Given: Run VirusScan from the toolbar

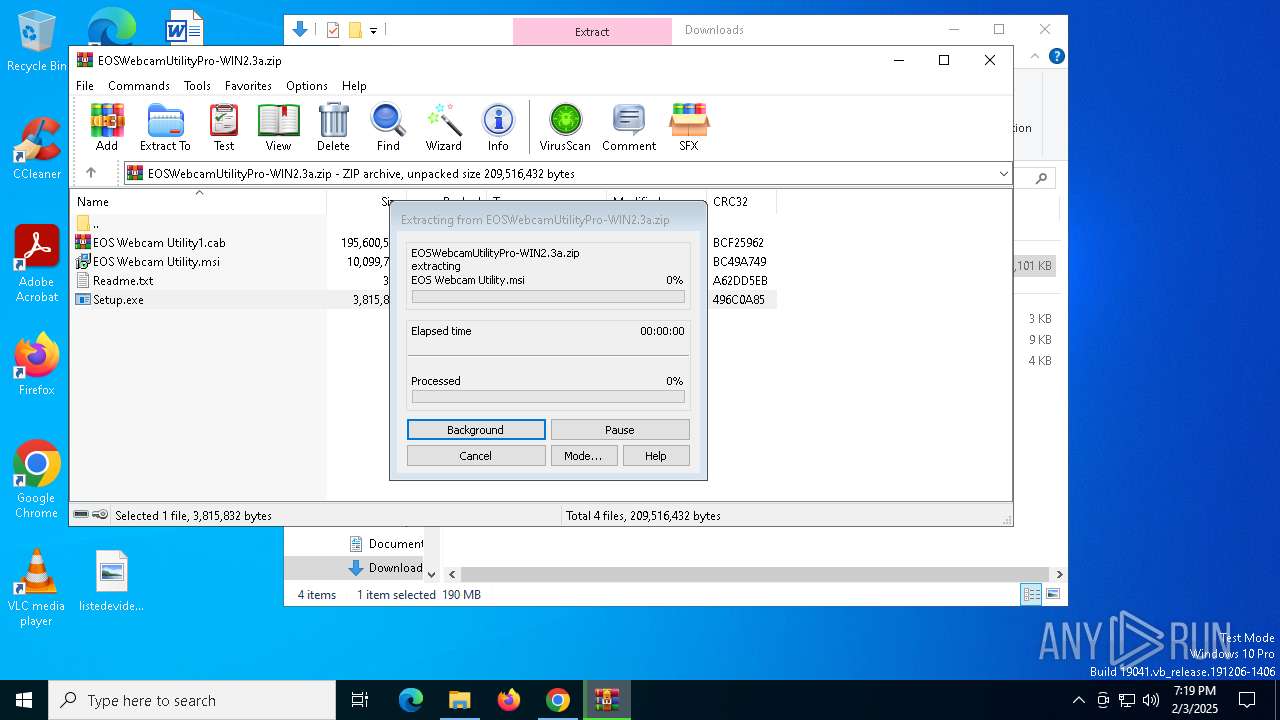Looking at the screenshot, I should [565, 127].
